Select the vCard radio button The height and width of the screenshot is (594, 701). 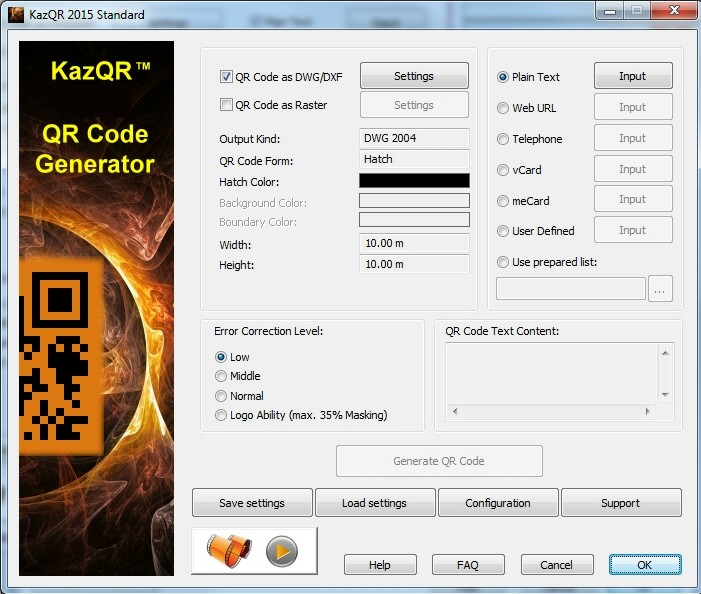pos(503,170)
